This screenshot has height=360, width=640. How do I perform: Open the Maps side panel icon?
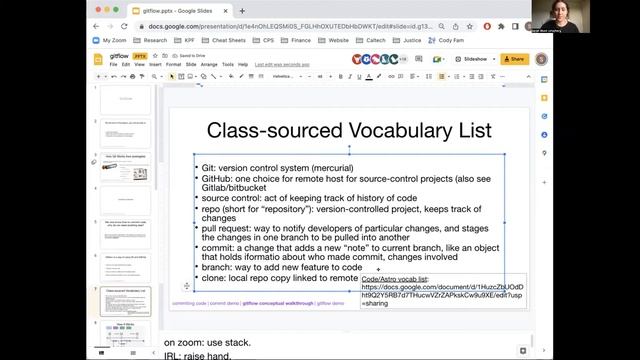pyautogui.click(x=544, y=153)
